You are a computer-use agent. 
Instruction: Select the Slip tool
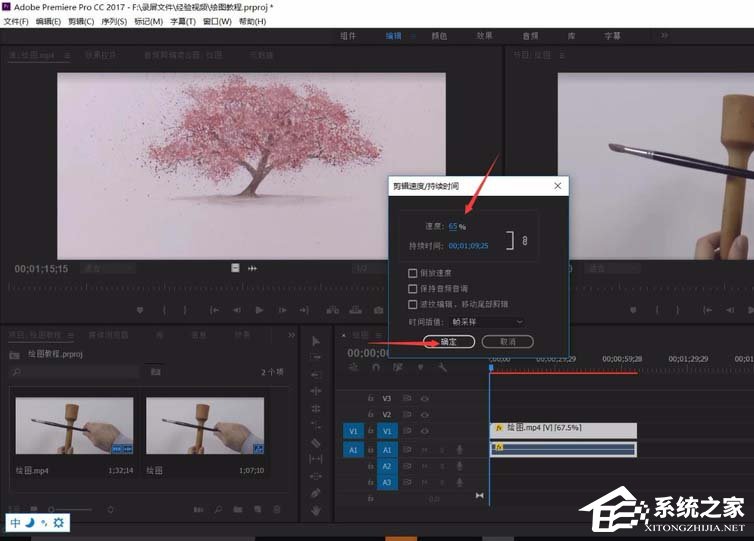coord(316,459)
